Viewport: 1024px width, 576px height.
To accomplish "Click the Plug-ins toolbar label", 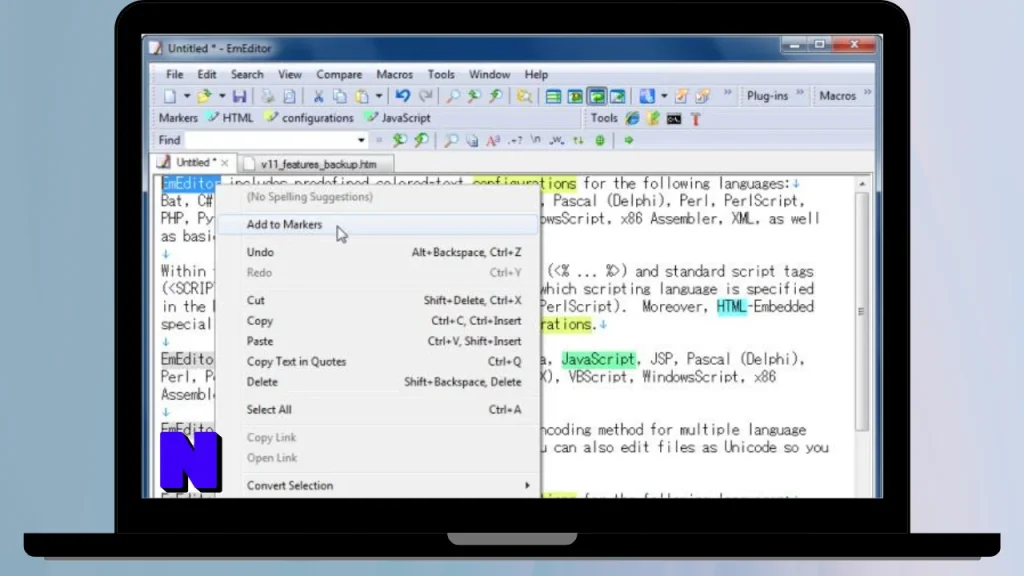I will pyautogui.click(x=767, y=96).
